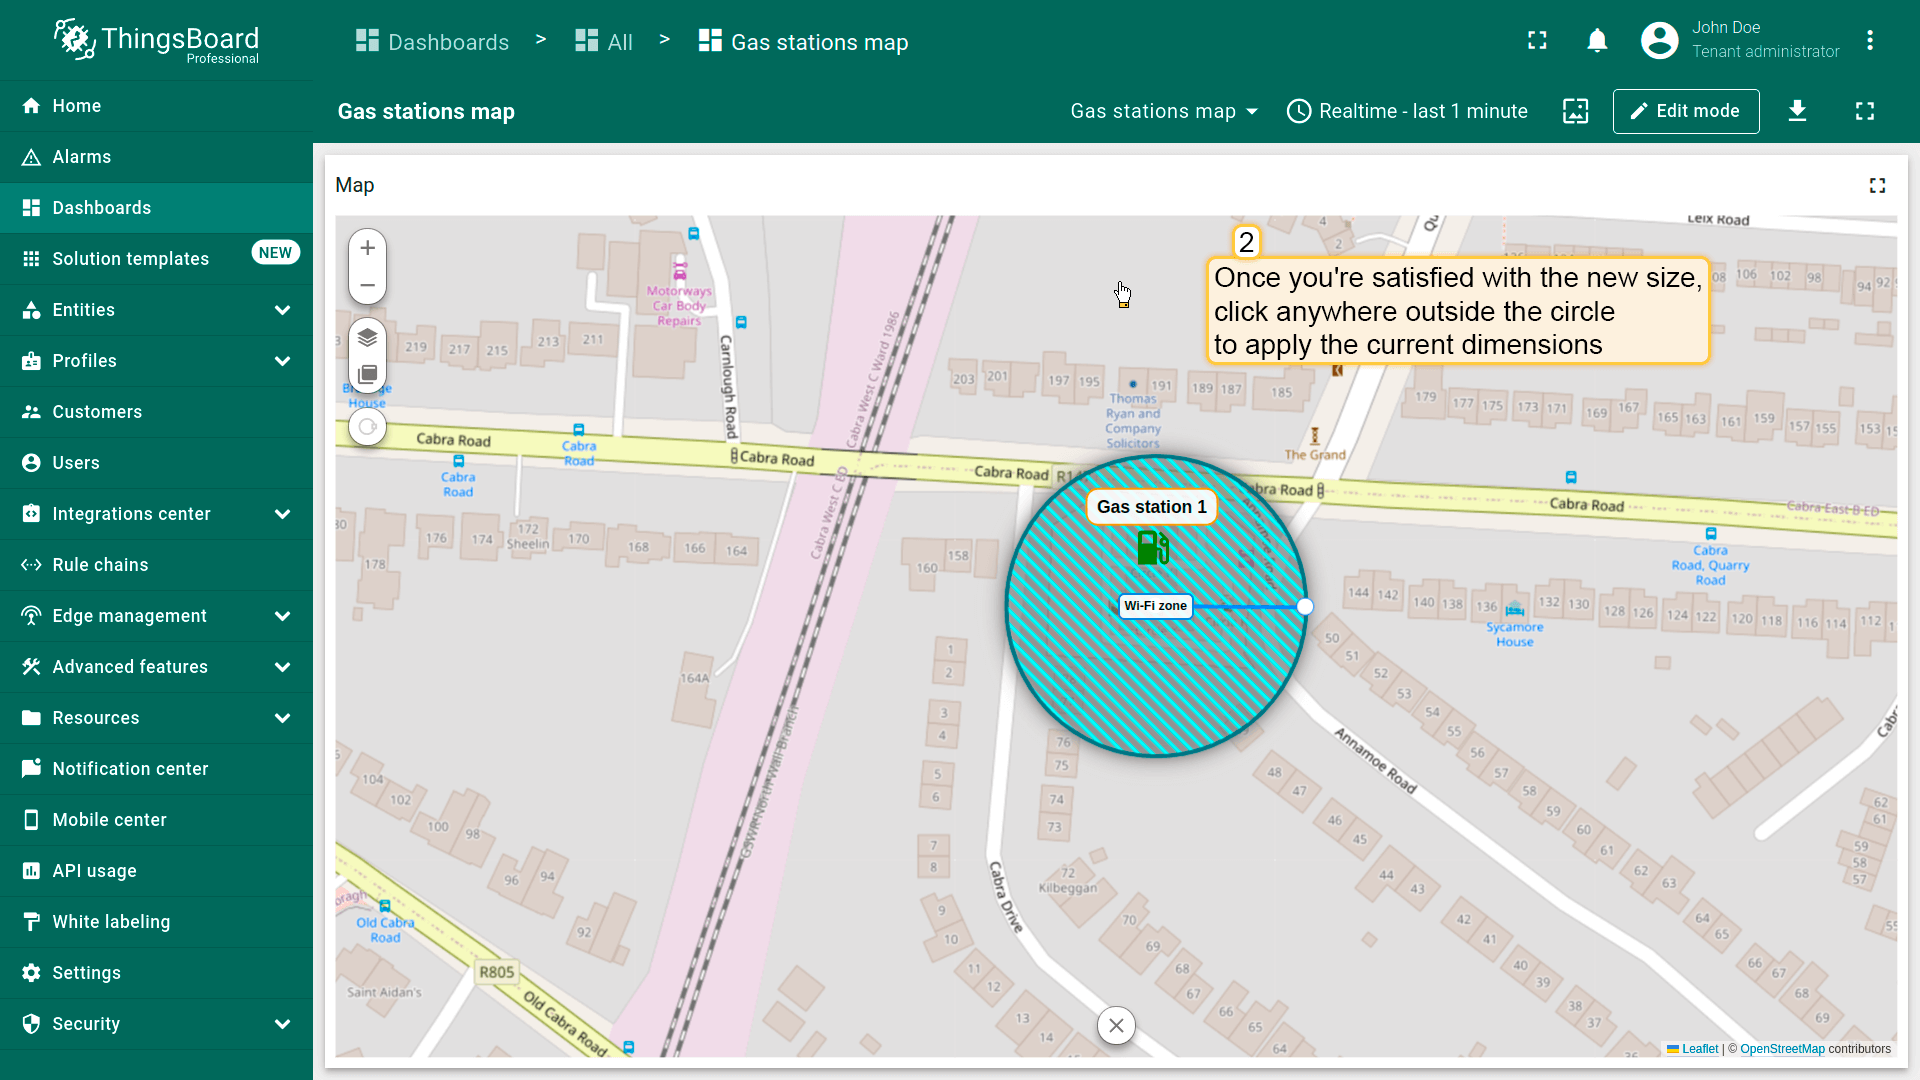Click the gas station pump marker

1152,547
